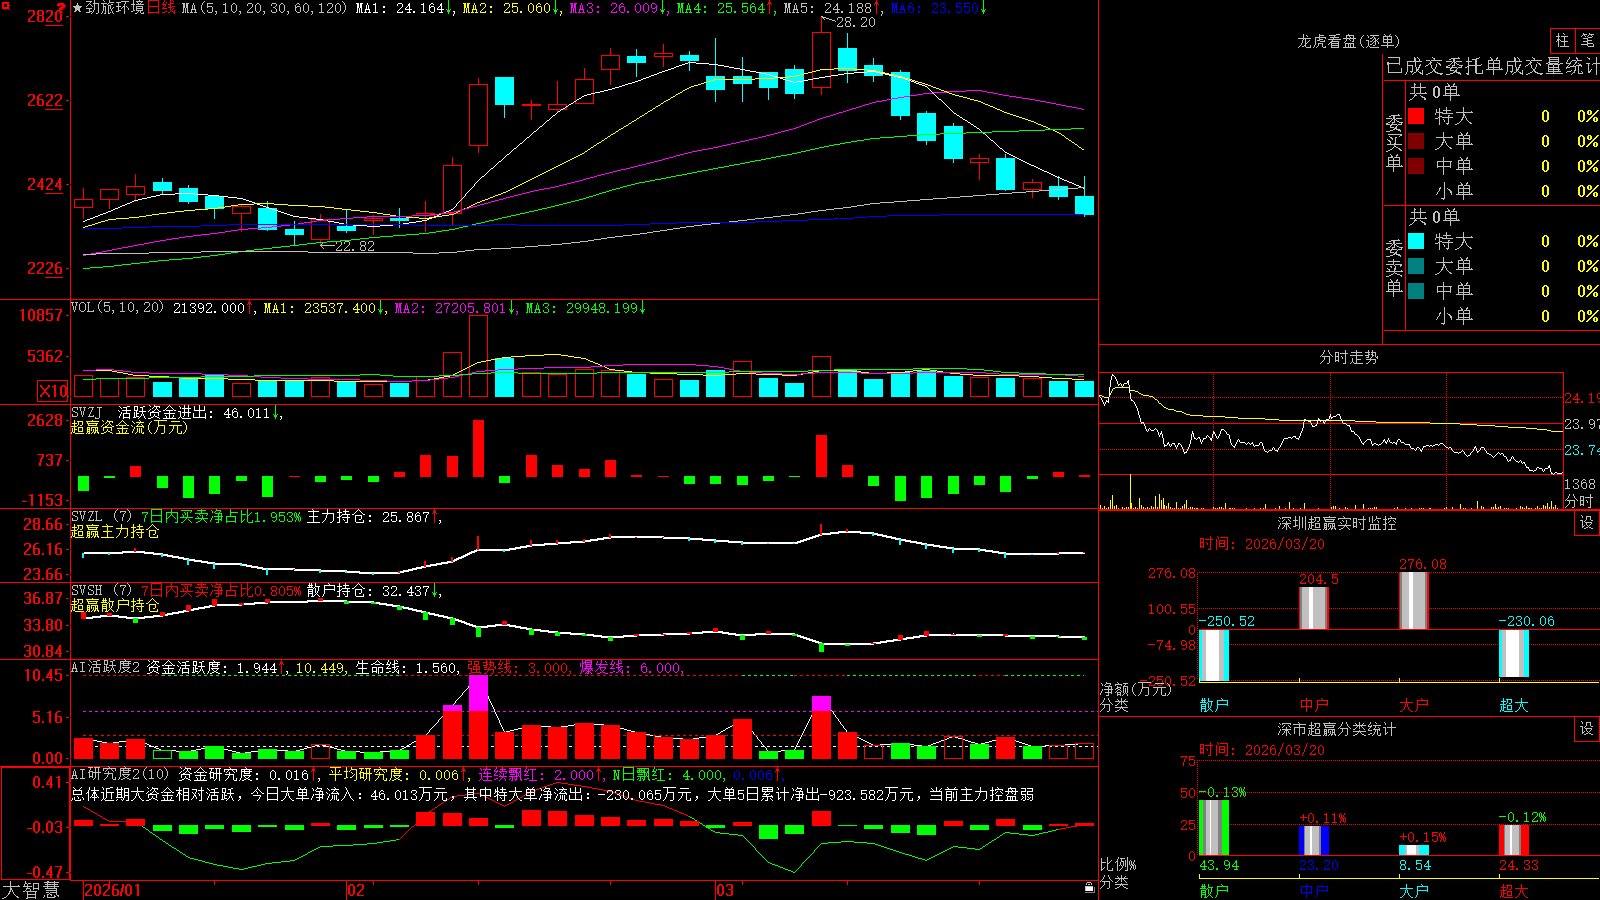Click the 28.20 high price annotation

click(x=855, y=22)
